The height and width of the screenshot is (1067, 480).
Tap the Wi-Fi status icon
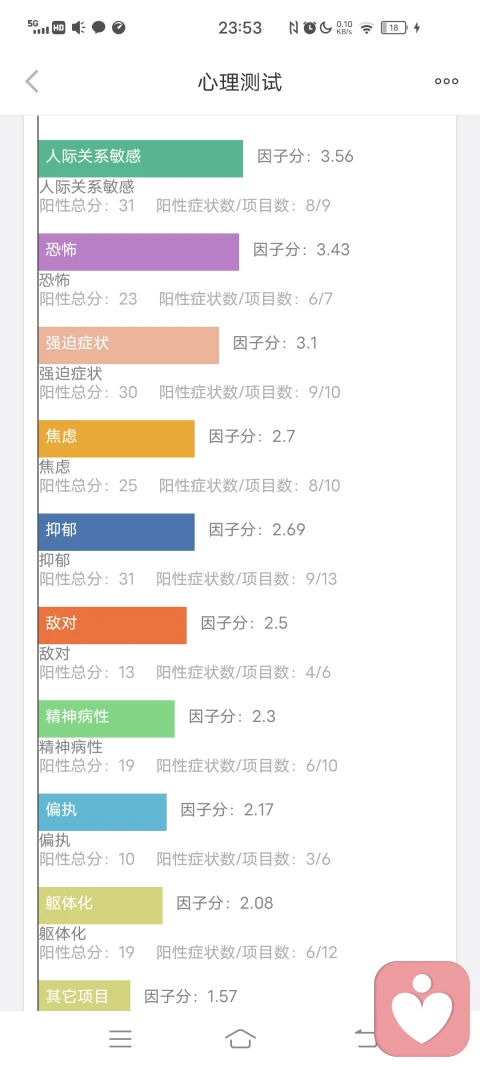point(367,28)
